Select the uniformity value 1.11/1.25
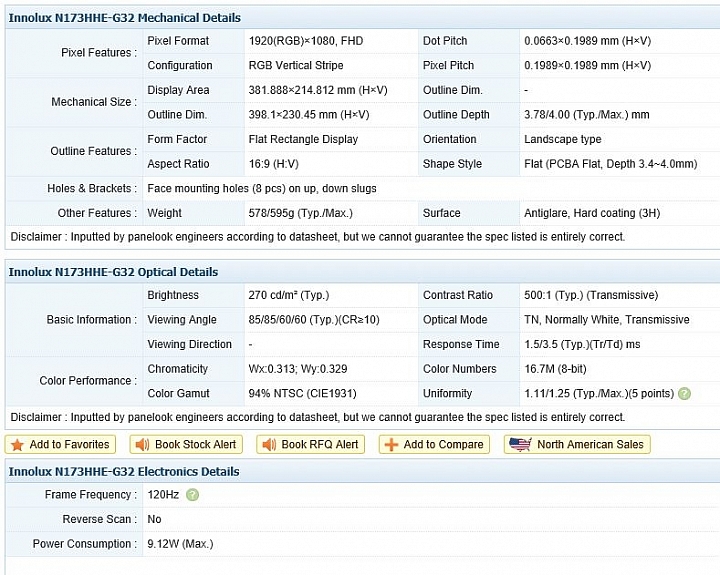 coord(599,394)
